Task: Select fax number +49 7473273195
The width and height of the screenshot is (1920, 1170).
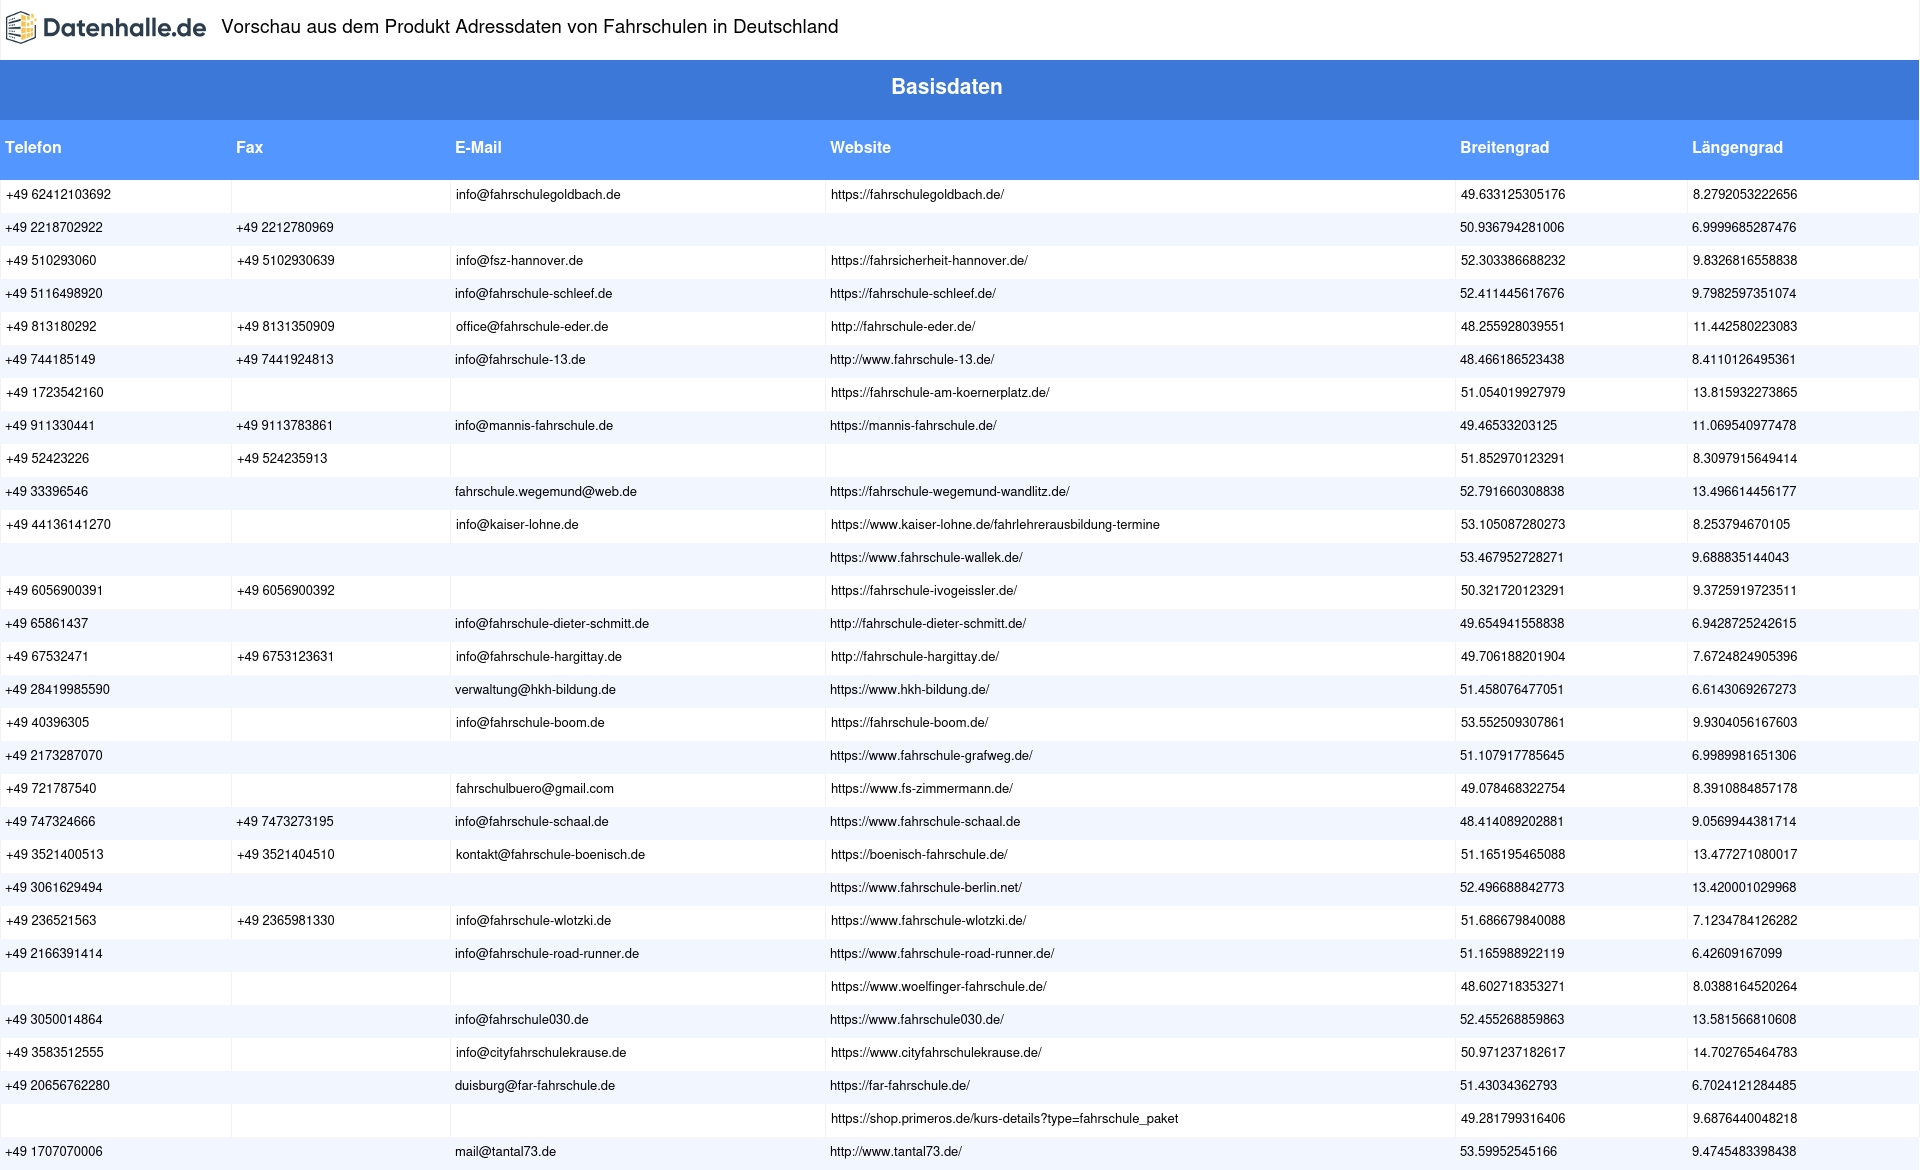Action: (x=285, y=822)
